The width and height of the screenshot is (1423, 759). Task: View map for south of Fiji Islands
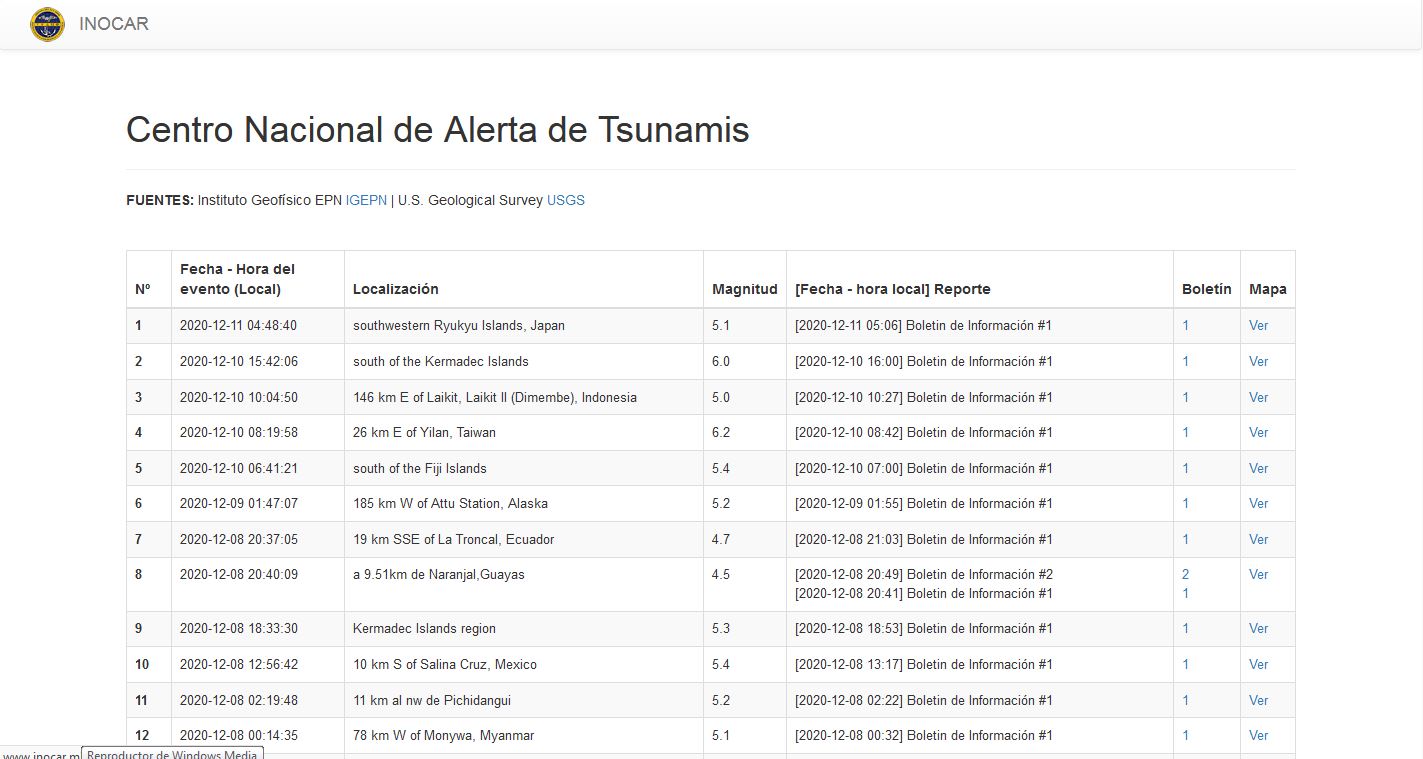(x=1258, y=469)
